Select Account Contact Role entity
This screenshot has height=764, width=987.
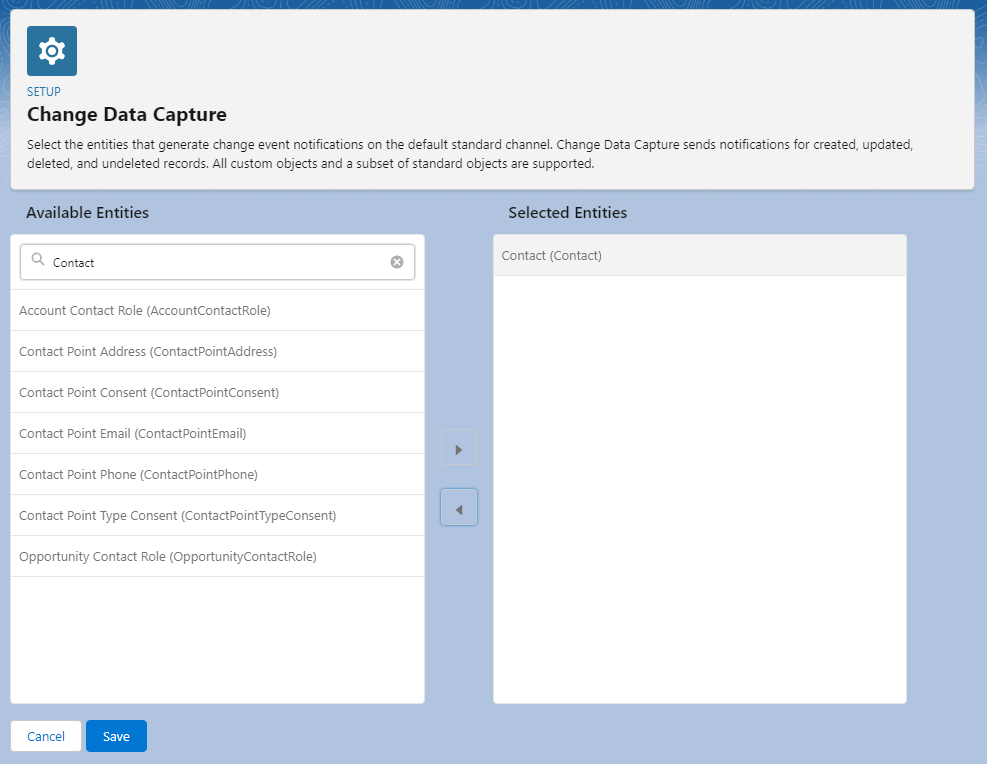145,311
